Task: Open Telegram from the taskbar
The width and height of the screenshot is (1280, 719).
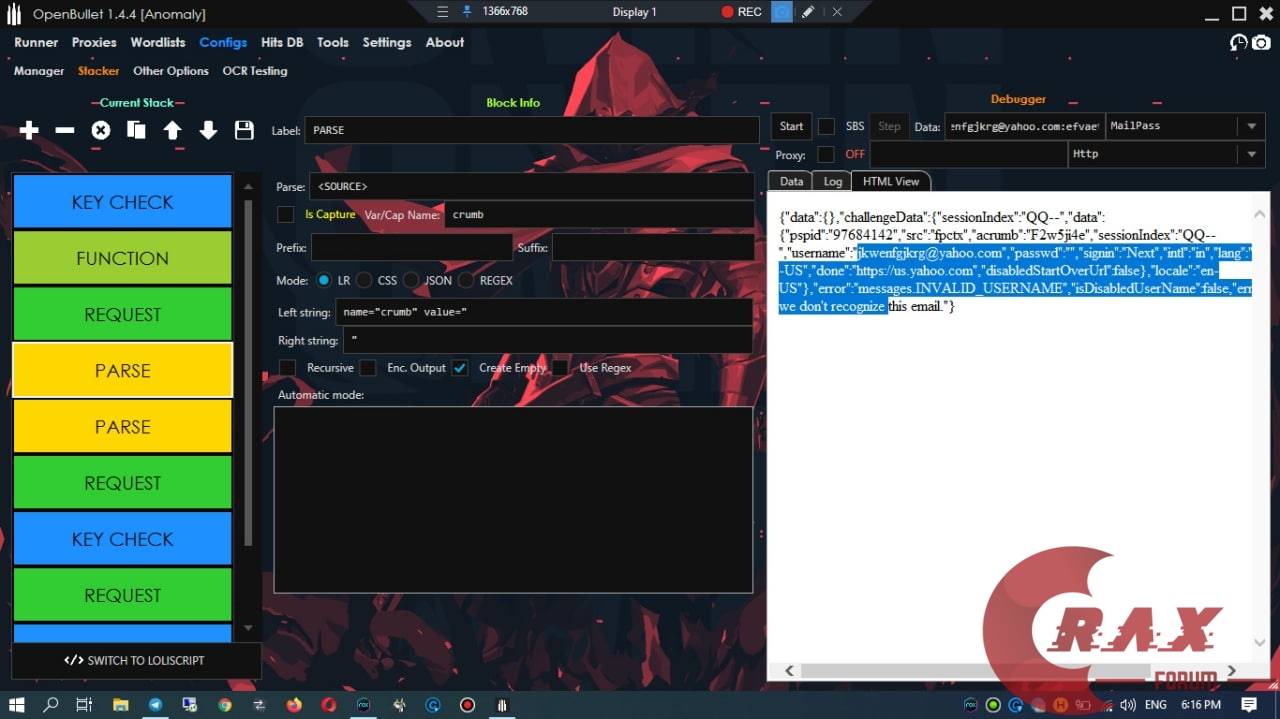Action: (x=155, y=705)
